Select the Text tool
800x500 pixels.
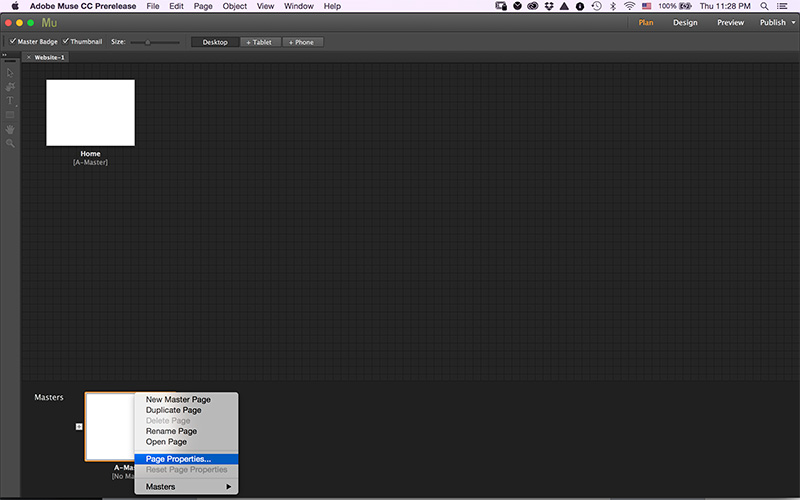(11, 101)
